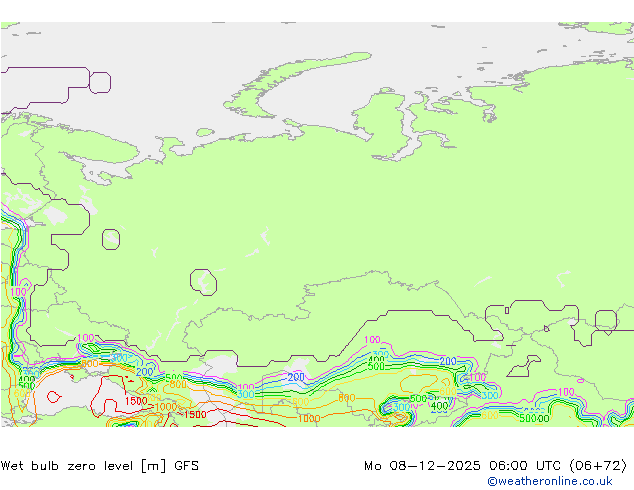Click the 'Wet bulb zero level [m] GFS' title

pyautogui.click(x=100, y=466)
